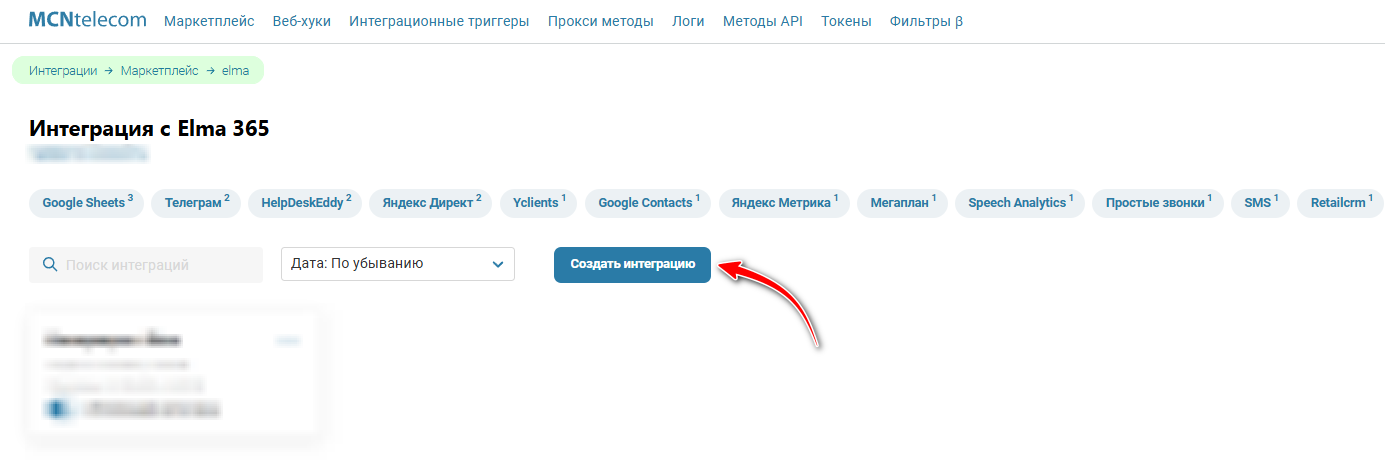Select the Яндекс Метрика filter tag
This screenshot has height=472, width=1385.
pyautogui.click(x=784, y=203)
